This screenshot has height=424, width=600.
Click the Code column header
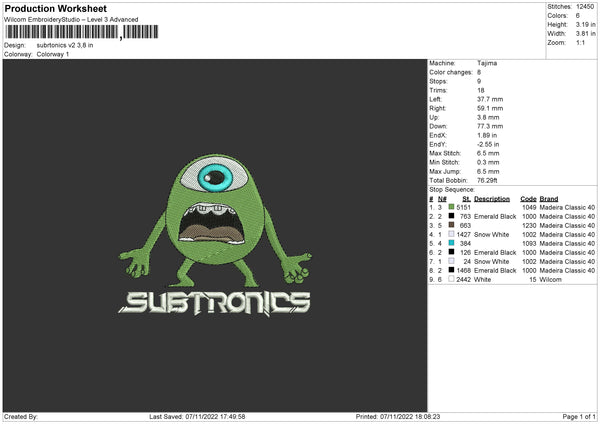tap(528, 199)
